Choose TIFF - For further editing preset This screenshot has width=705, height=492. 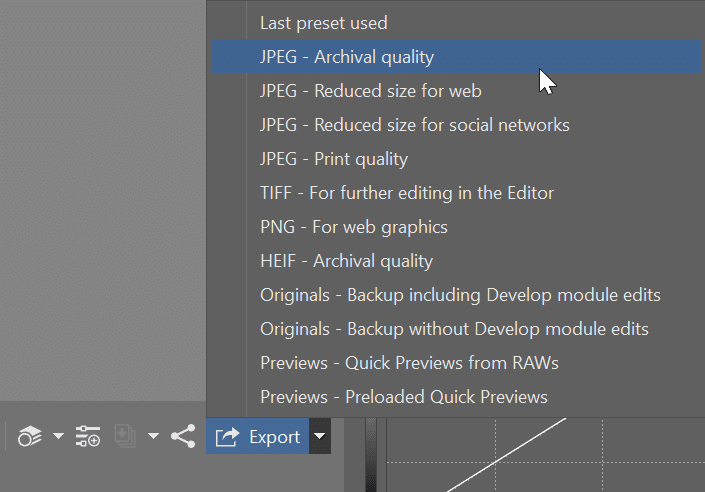click(456, 192)
